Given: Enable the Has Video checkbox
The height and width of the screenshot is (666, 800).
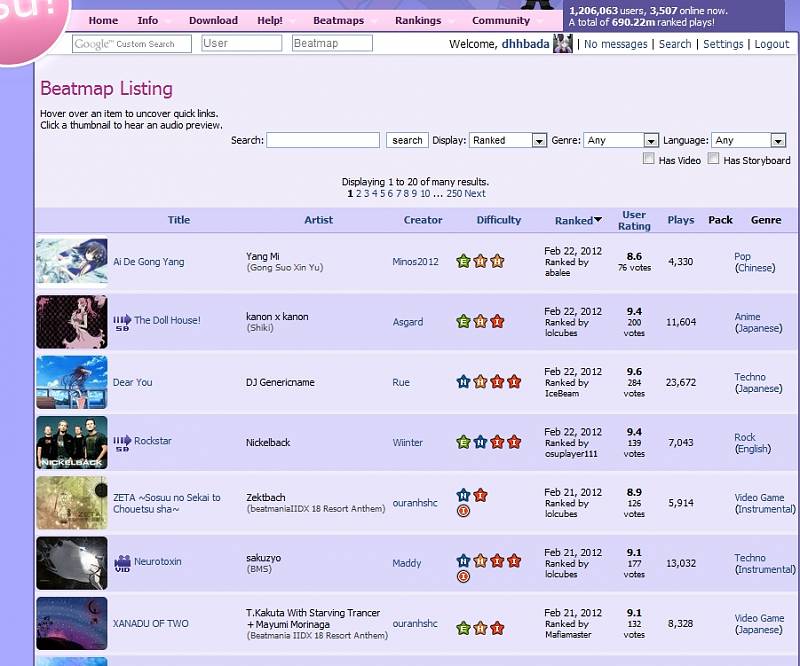Looking at the screenshot, I should (x=649, y=159).
